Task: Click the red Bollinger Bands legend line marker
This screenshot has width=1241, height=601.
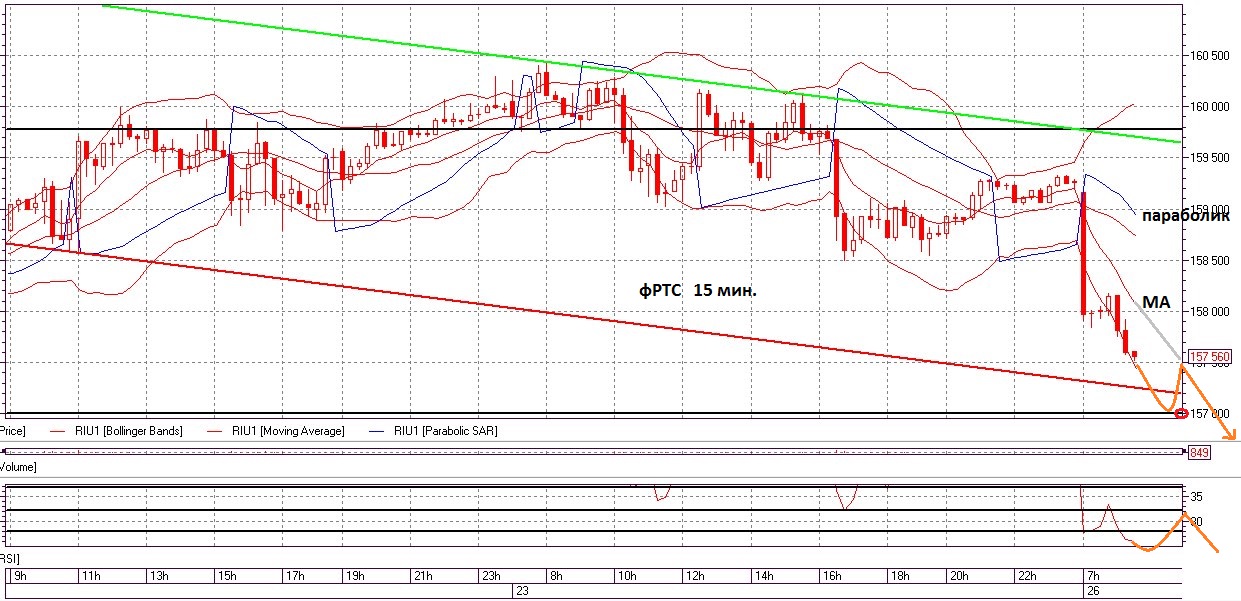Action: tap(55, 432)
